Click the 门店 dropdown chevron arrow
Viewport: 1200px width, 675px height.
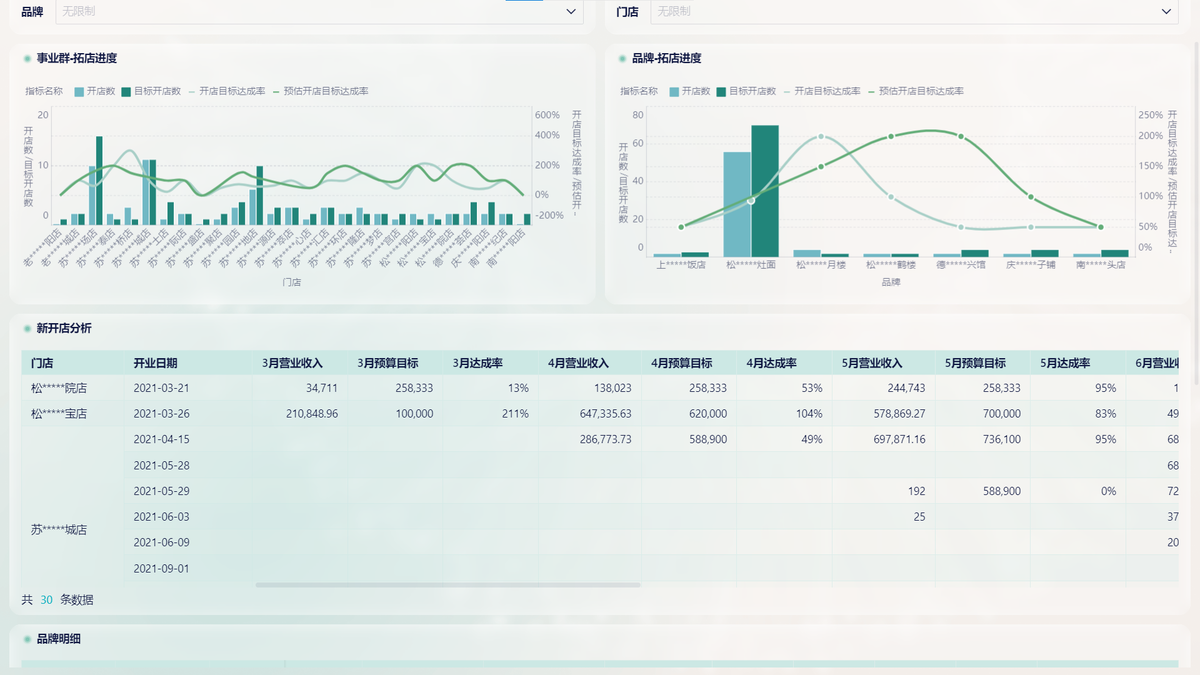[1166, 12]
